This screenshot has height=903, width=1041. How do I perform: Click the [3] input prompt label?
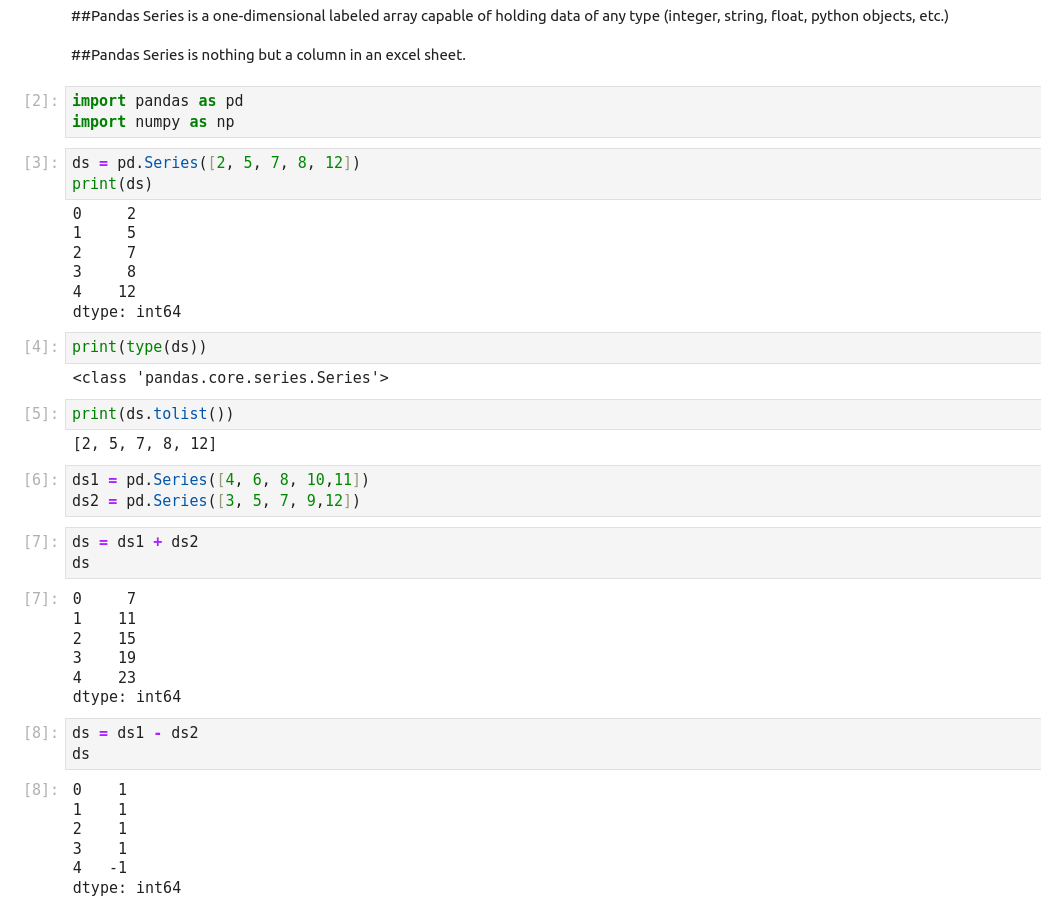[41, 163]
